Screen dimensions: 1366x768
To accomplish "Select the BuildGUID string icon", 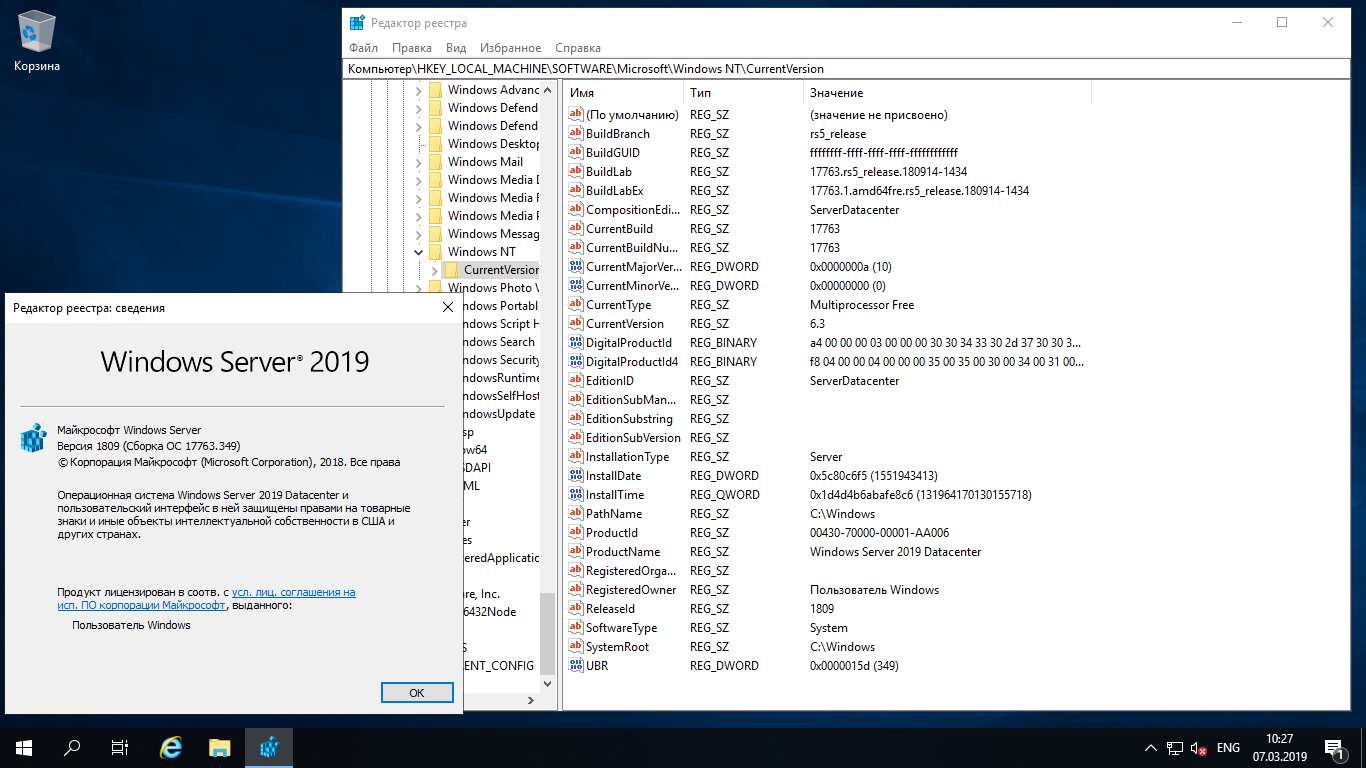I will click(575, 153).
